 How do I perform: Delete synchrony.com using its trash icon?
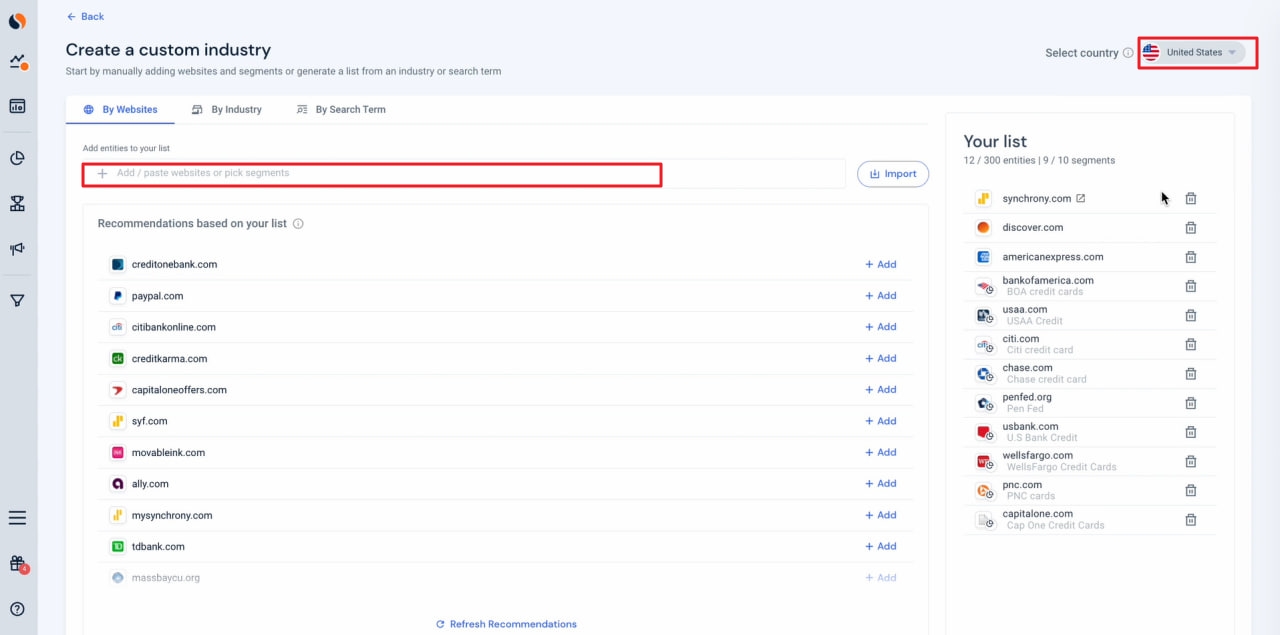pos(1190,198)
